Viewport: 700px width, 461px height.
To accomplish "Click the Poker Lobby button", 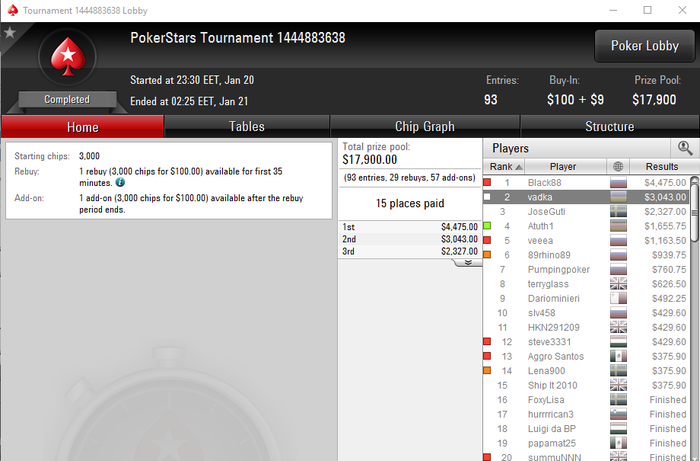I will click(645, 46).
